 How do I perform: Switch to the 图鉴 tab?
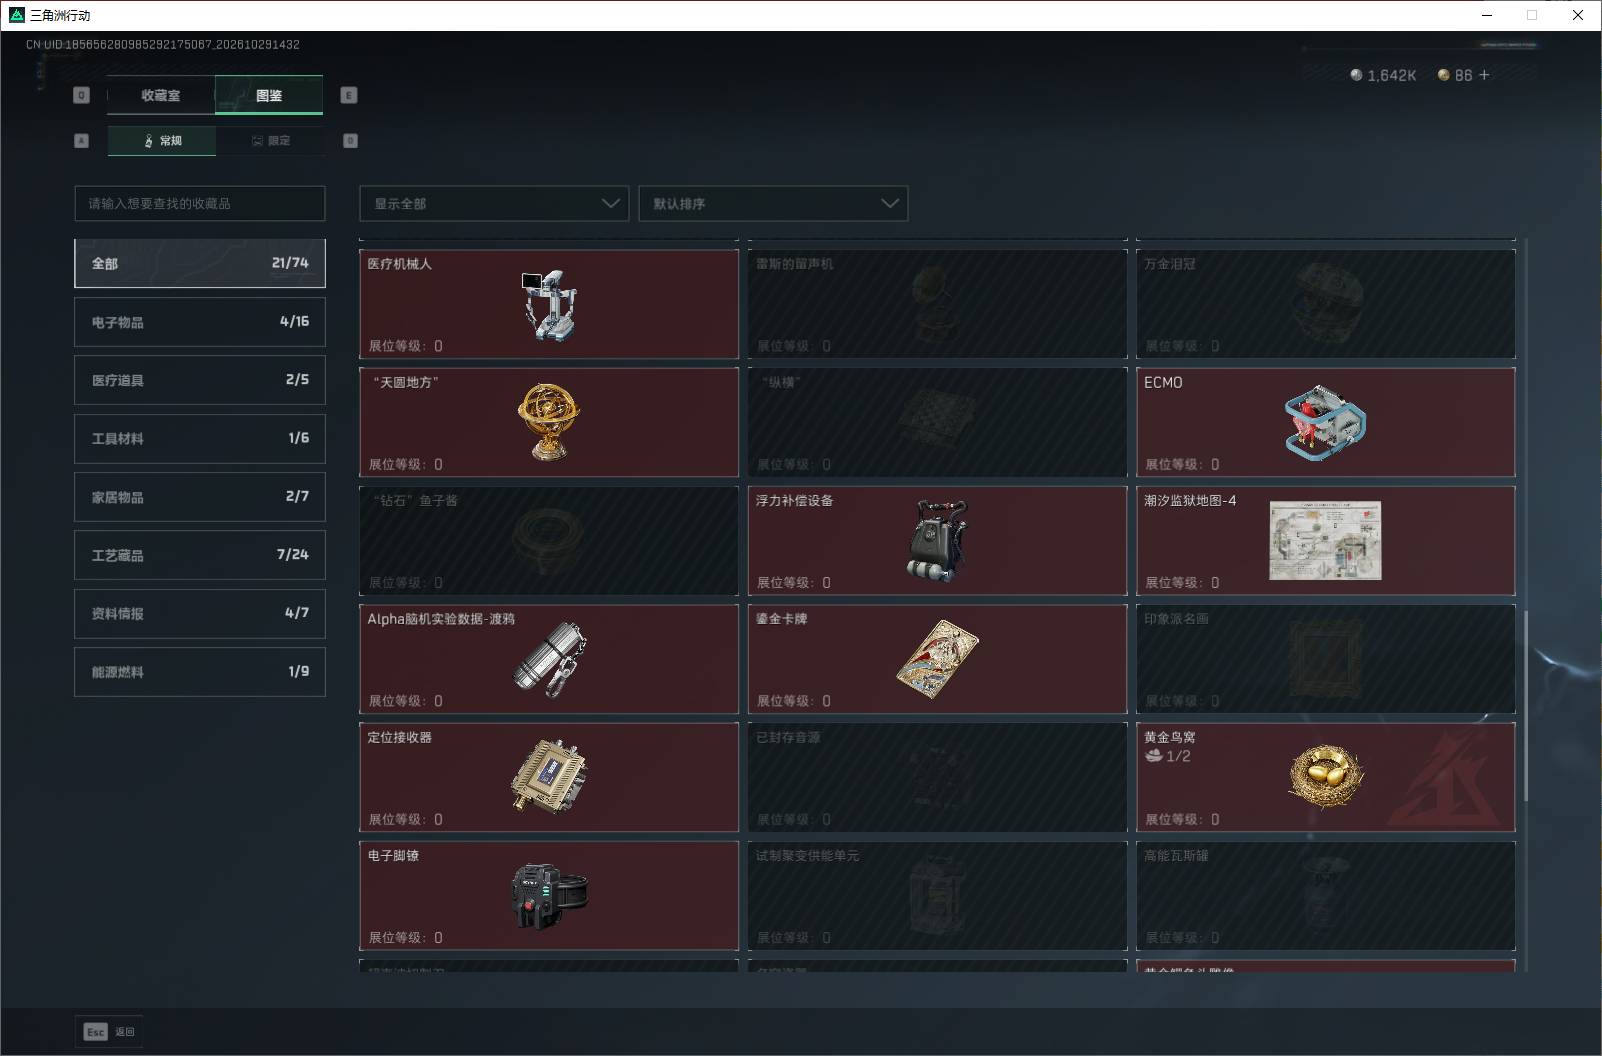pyautogui.click(x=269, y=95)
